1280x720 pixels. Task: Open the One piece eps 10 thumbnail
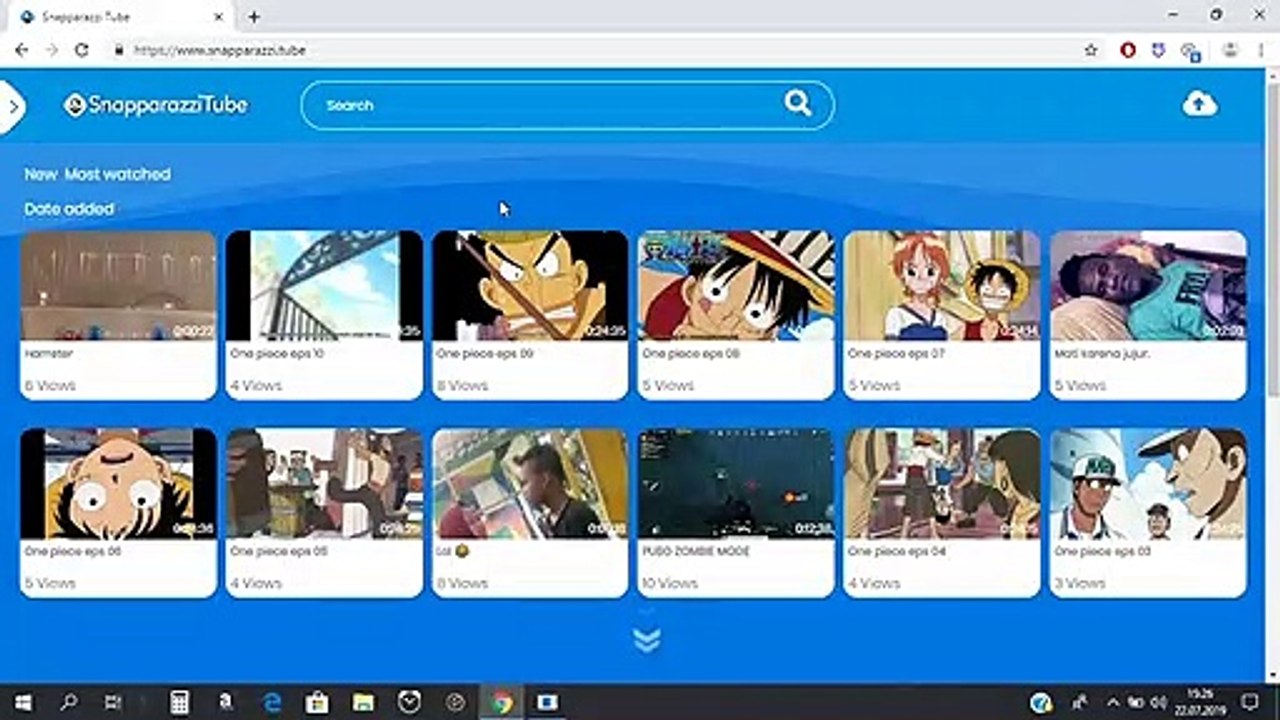(x=324, y=286)
